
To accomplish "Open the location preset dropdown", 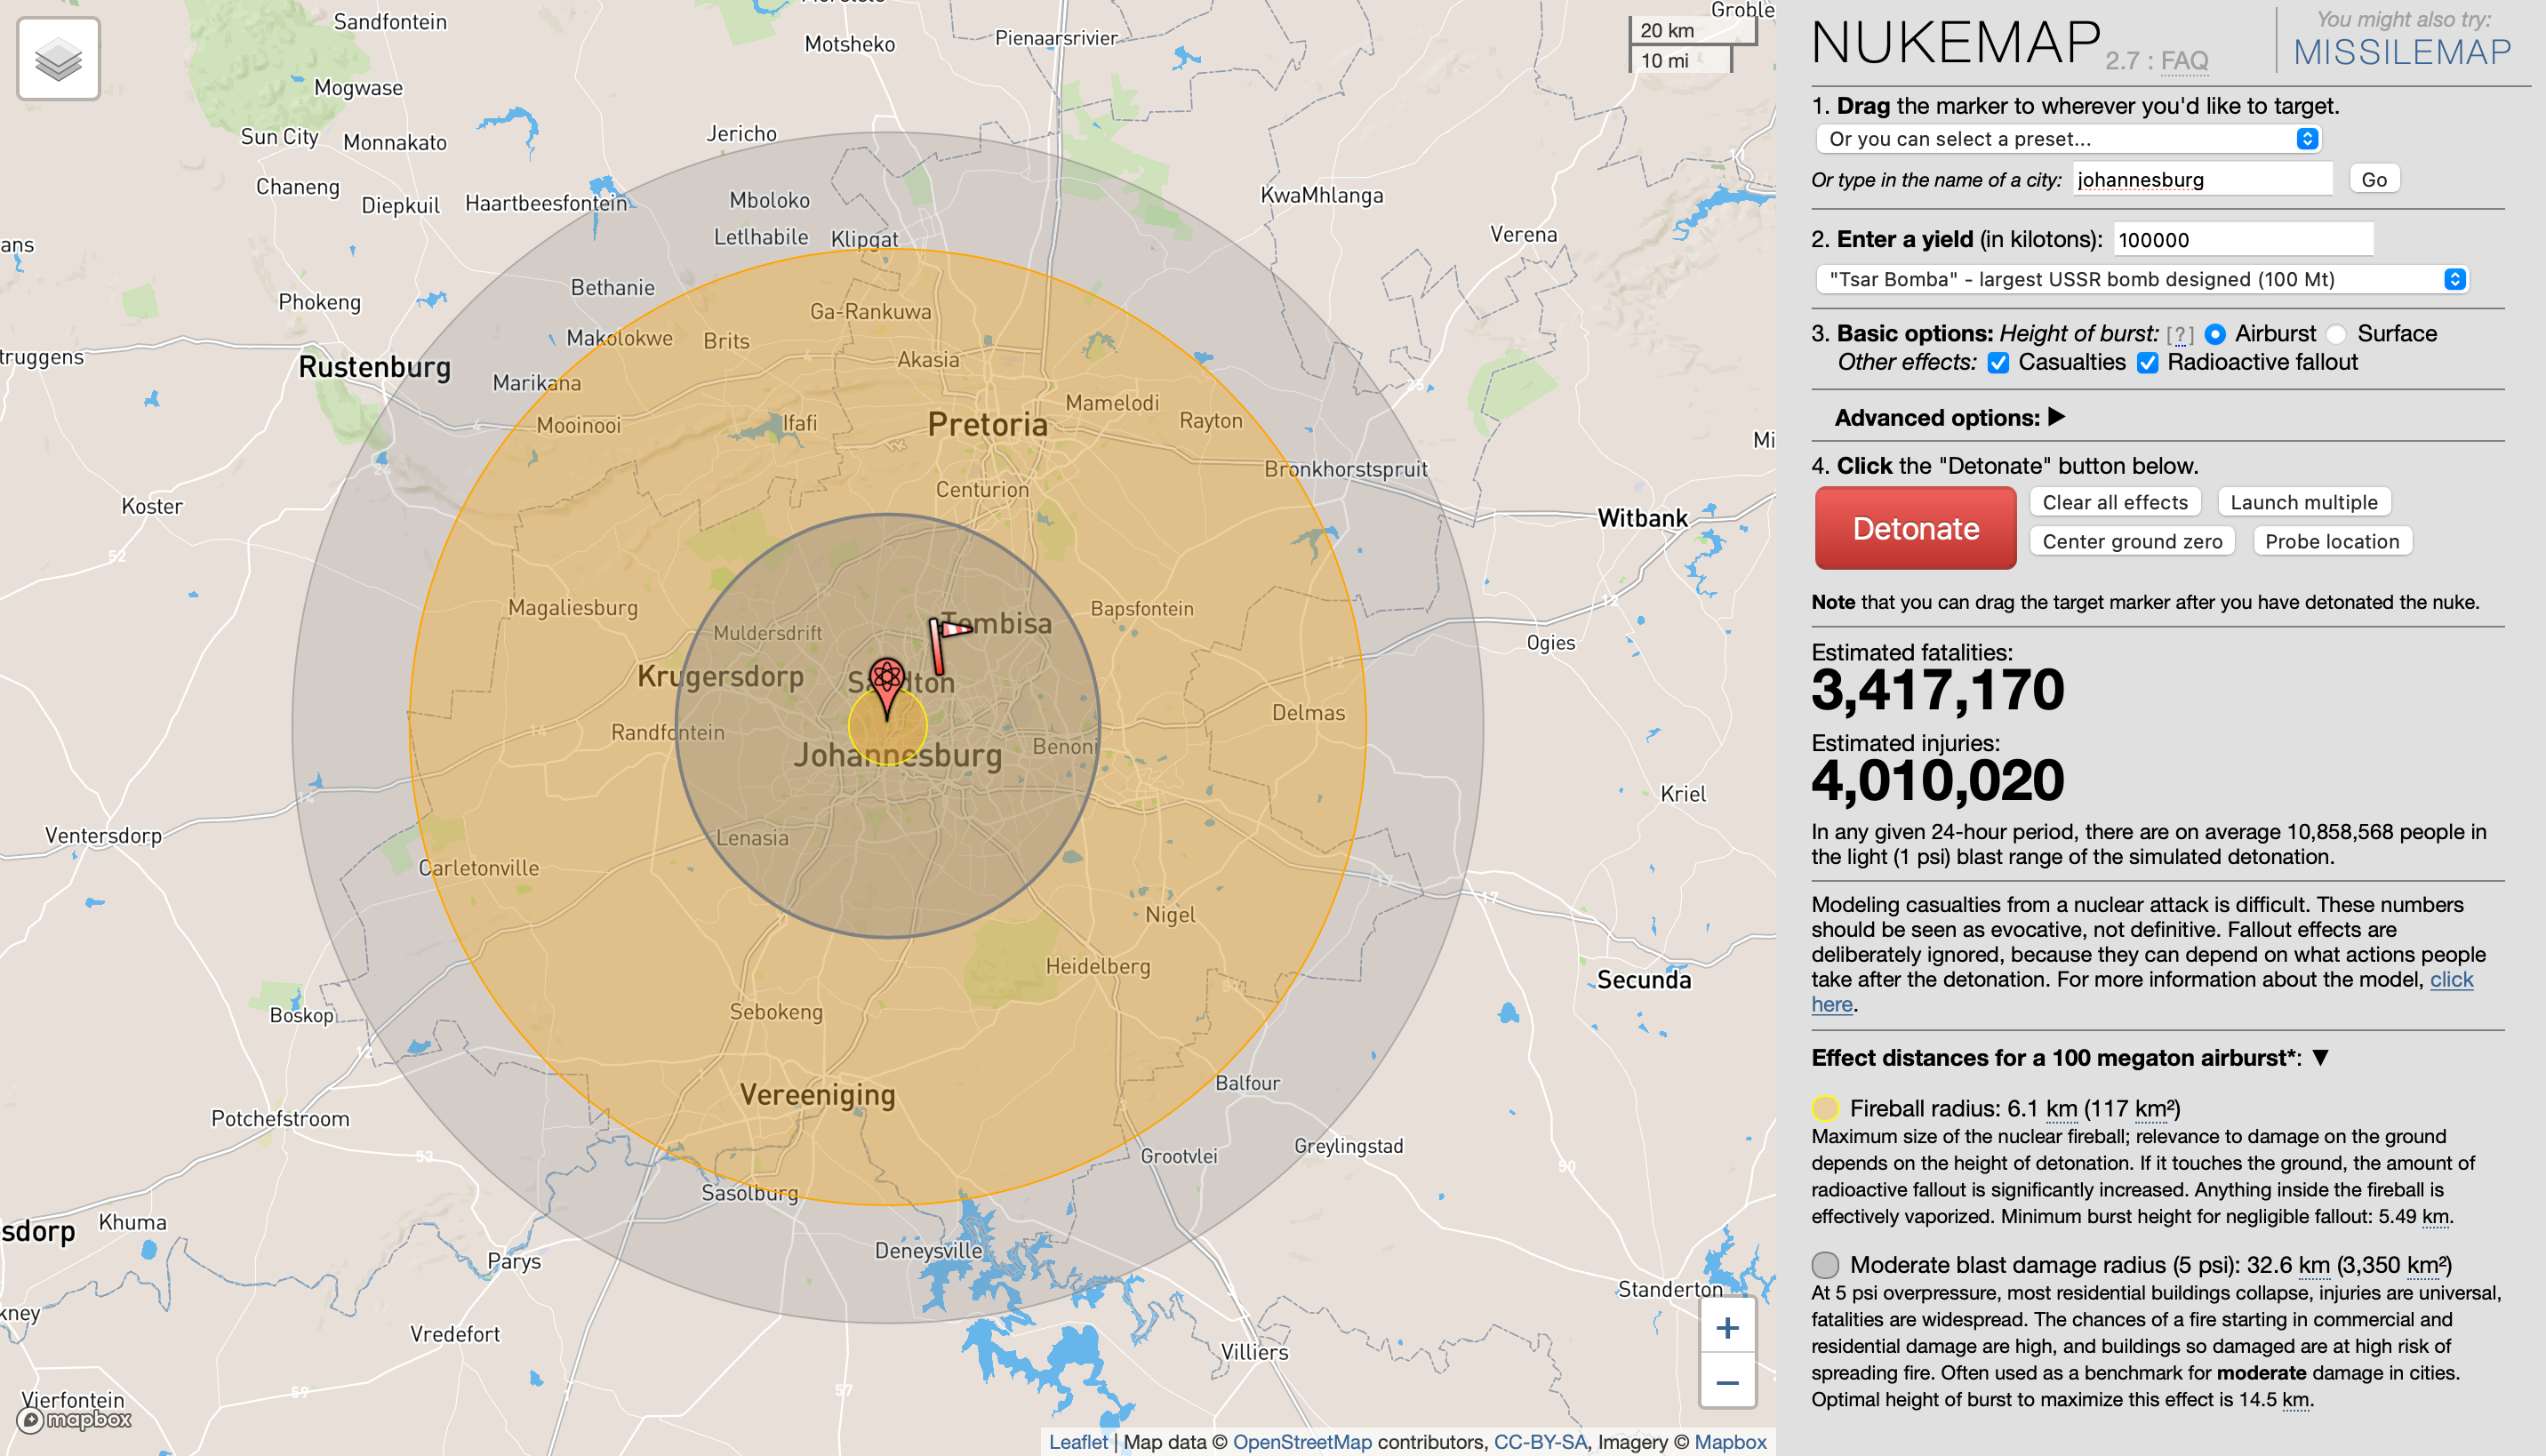I will pos(2067,139).
